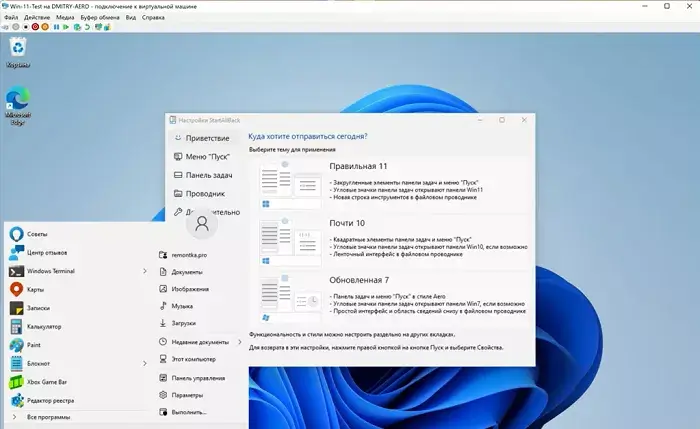Launch Калькулятор from the Start menu
Screen dimensions: 700x429
click(x=46, y=326)
